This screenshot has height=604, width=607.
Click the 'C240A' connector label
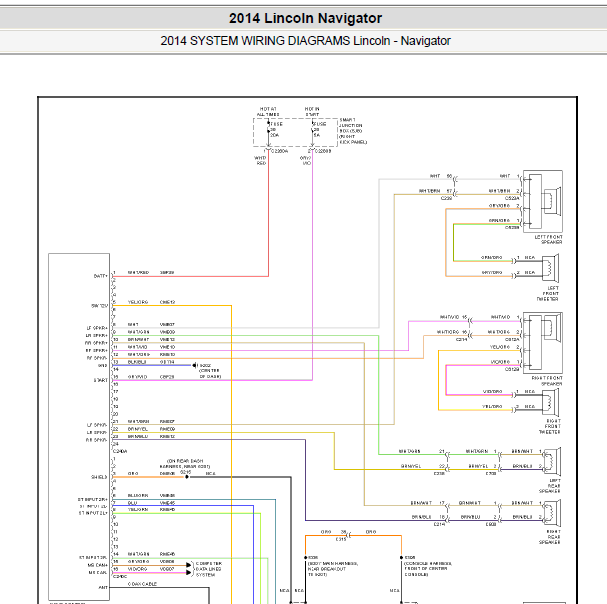point(120,451)
